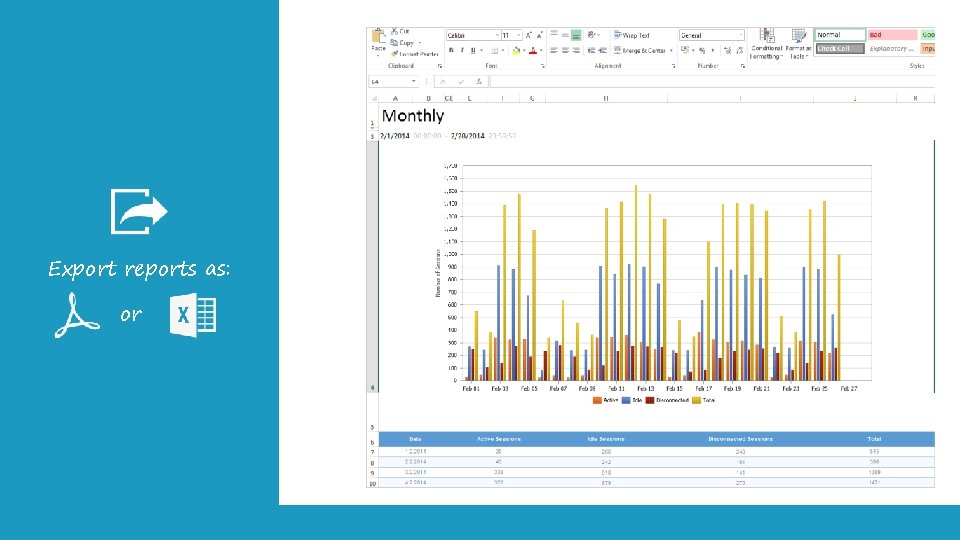Screen dimensions: 960x540
Task: Open the Font group dialog launcher
Action: (542, 66)
